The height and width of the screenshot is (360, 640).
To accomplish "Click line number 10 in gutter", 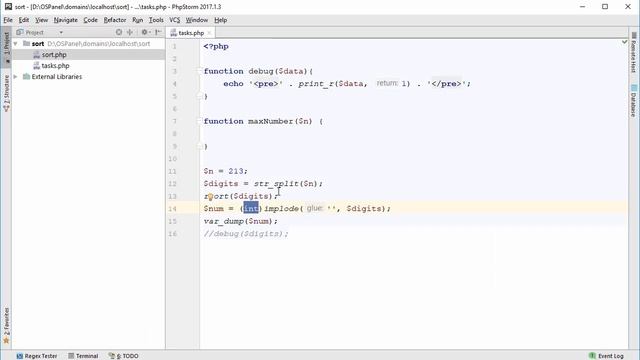I will [x=173, y=159].
